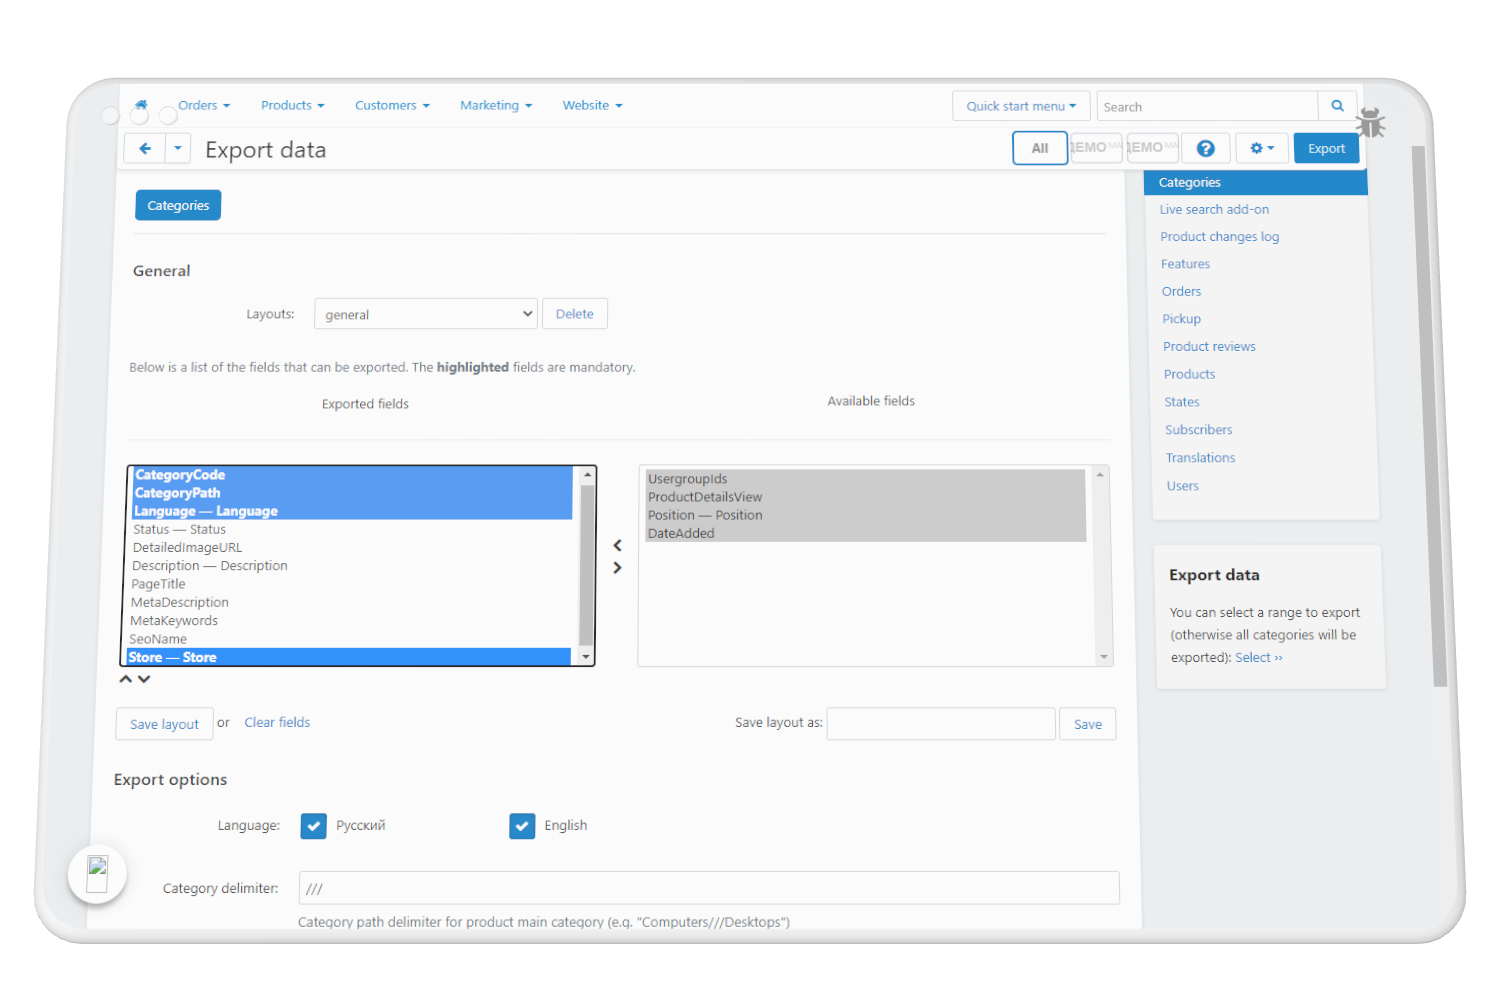This screenshot has width=1500, height=1000.
Task: Move field to exported fields left arrow
Action: (x=617, y=545)
